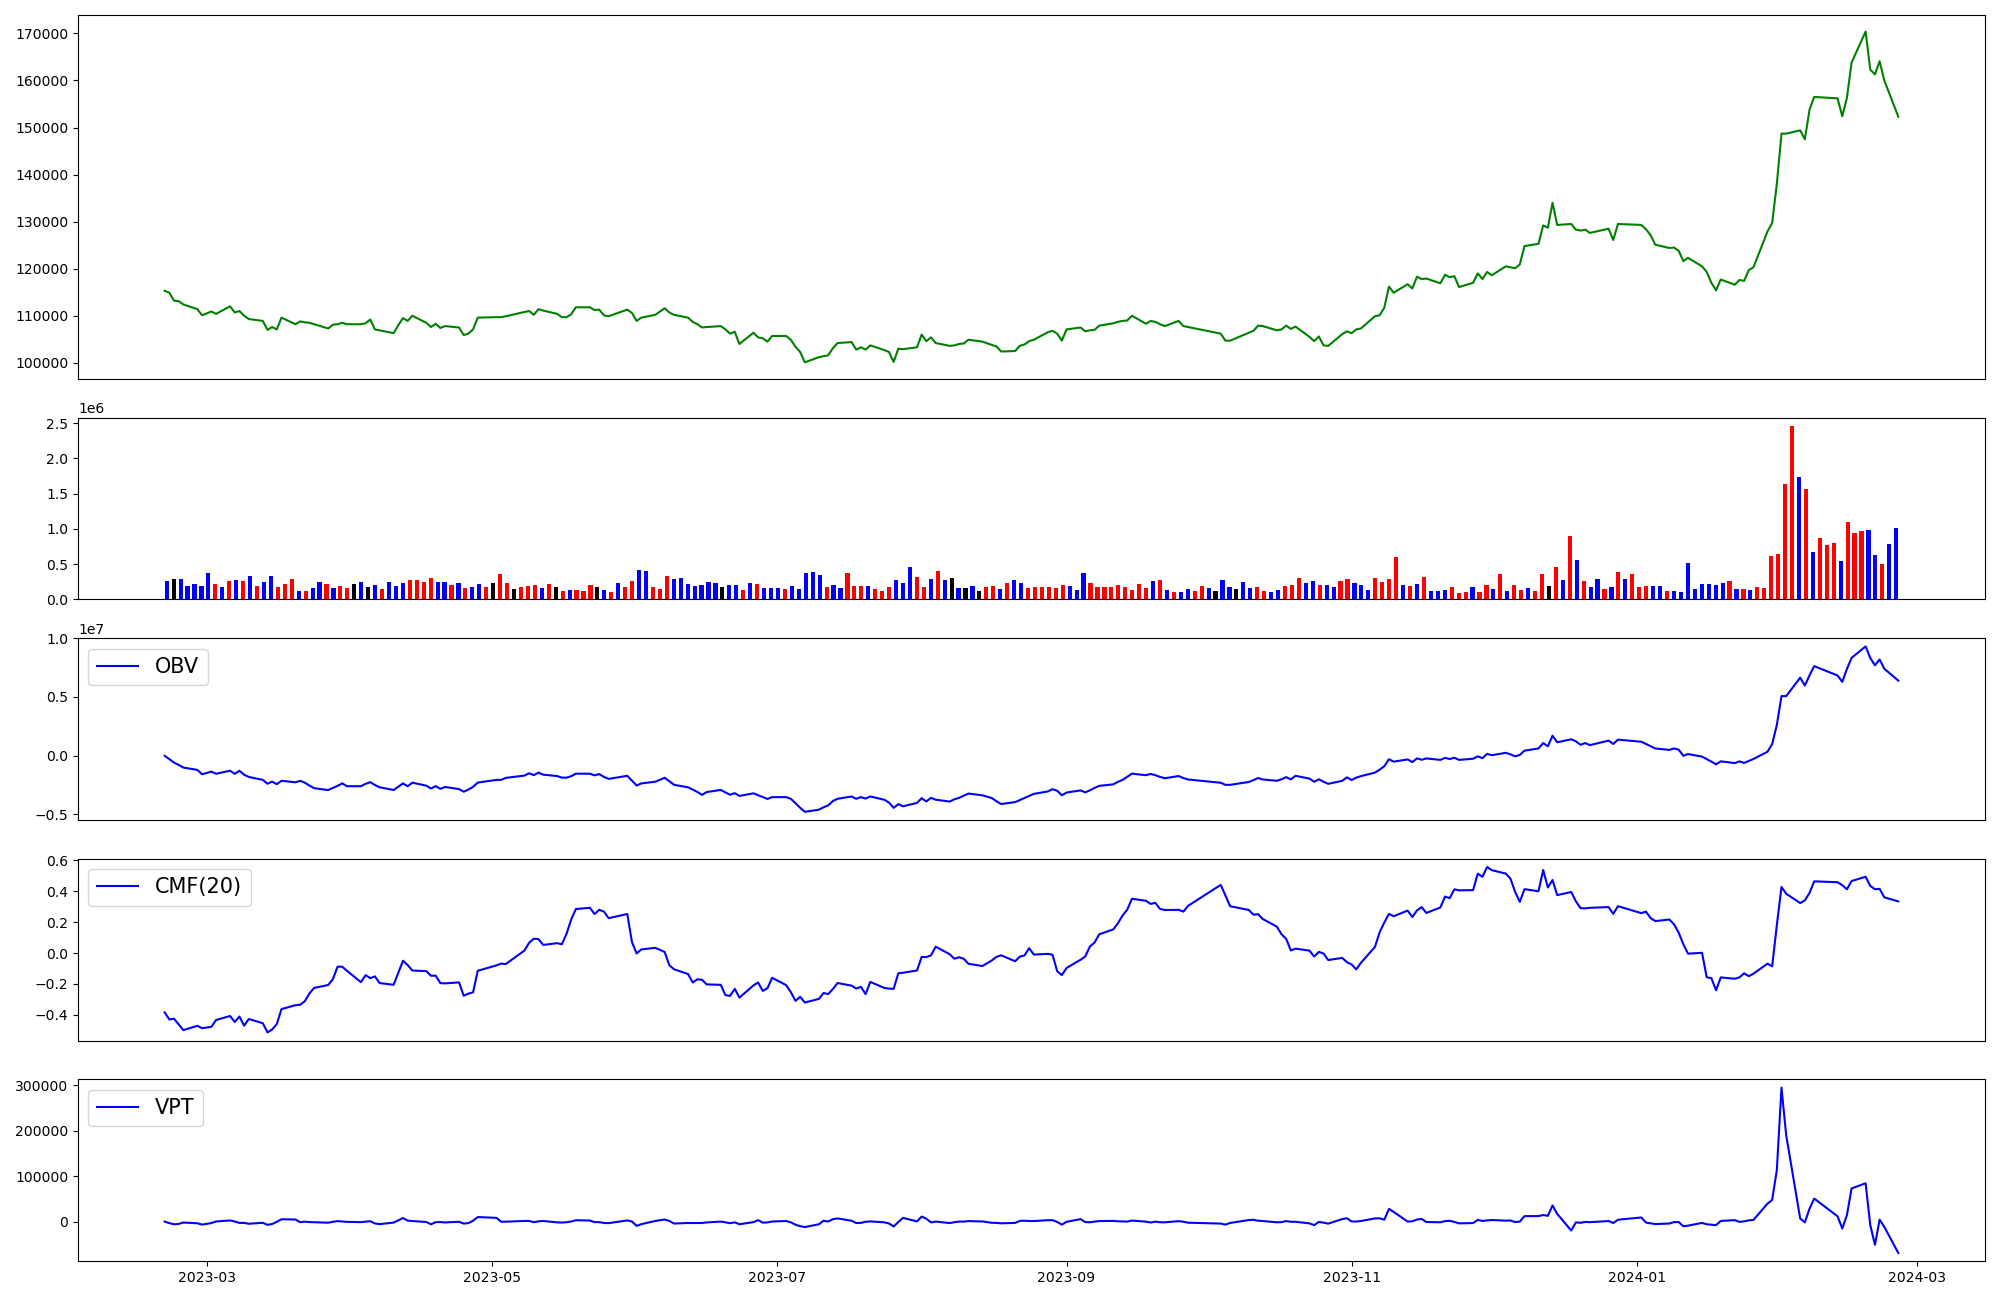Click the 2023-09 x-axis date label
The image size is (2000, 1300).
1067,1277
